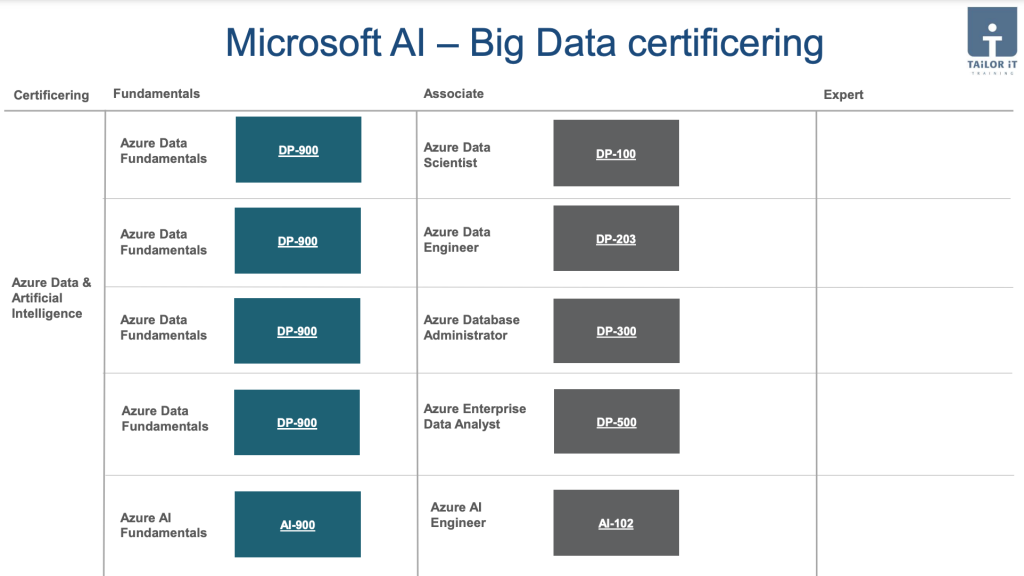1024x576 pixels.
Task: Open the DP-500 Enterprise Data Analyst link
Action: 616,423
